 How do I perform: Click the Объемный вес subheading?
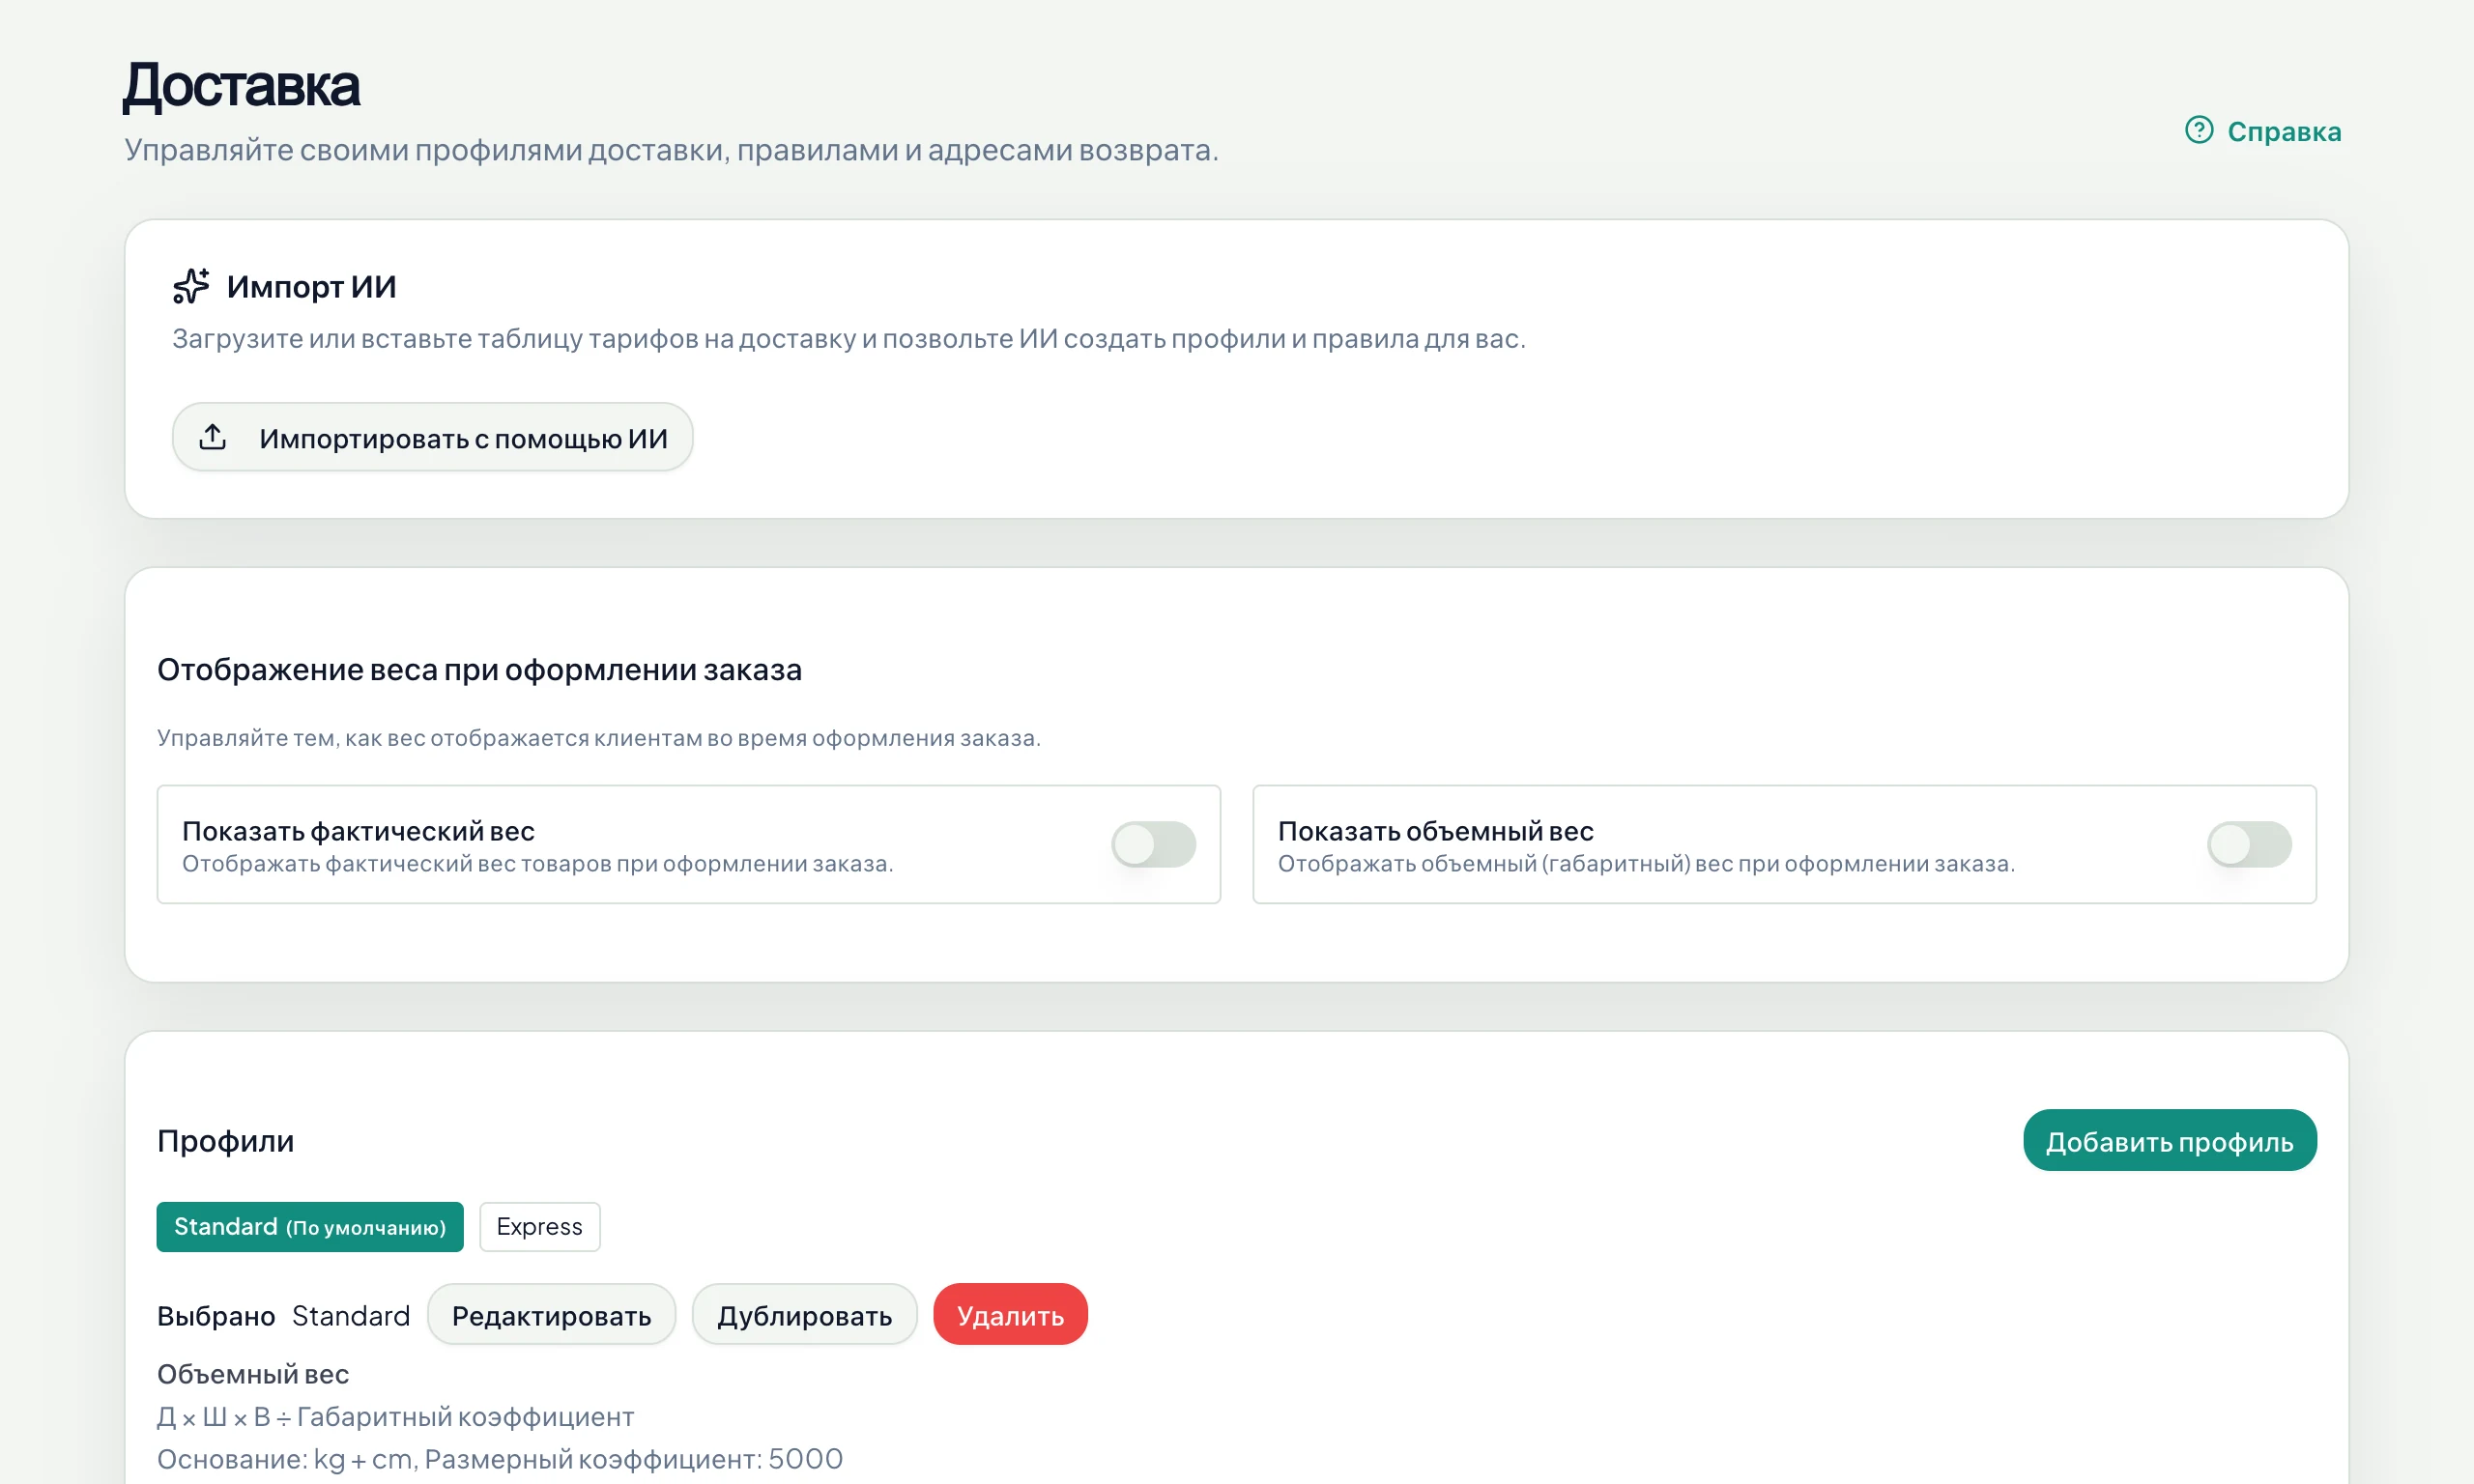[x=253, y=1374]
